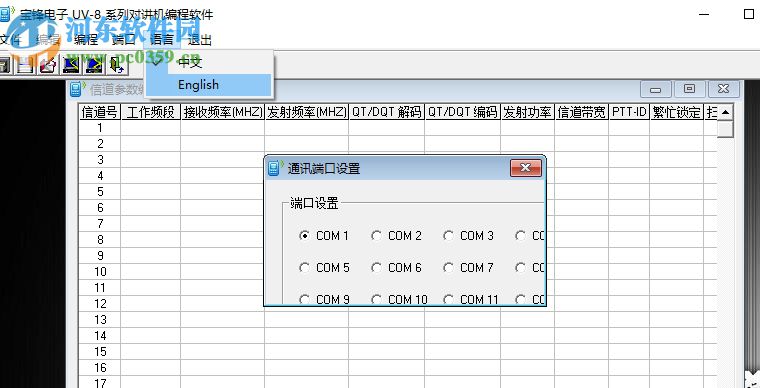Select channel row 13
Screen dimensions: 760x388
[99, 320]
